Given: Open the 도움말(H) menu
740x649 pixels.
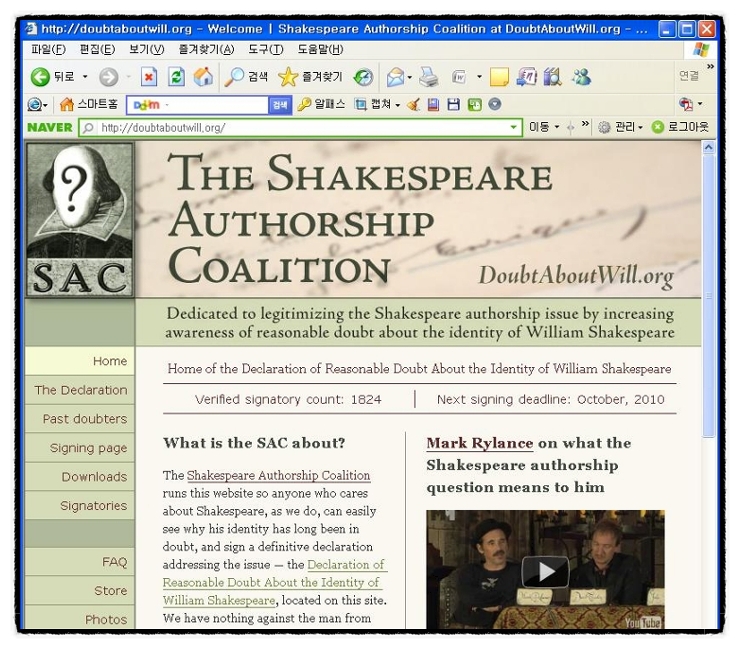Looking at the screenshot, I should click(320, 50).
